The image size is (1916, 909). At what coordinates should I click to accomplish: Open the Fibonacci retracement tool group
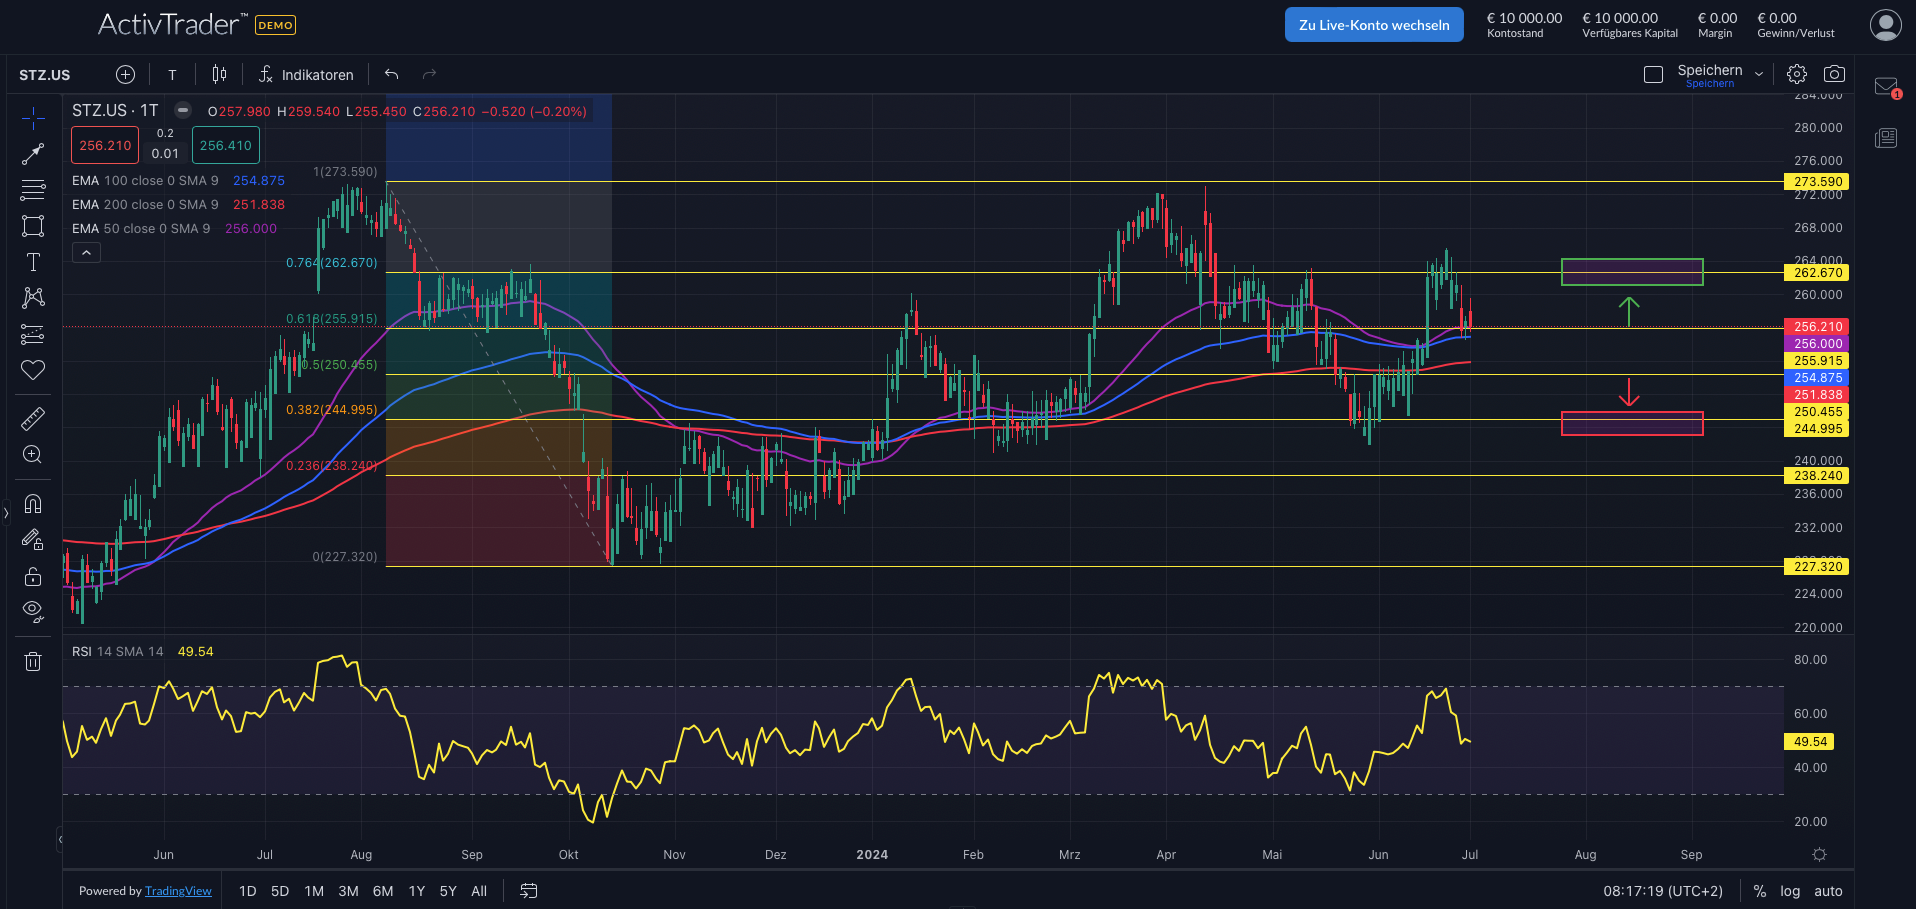(33, 190)
